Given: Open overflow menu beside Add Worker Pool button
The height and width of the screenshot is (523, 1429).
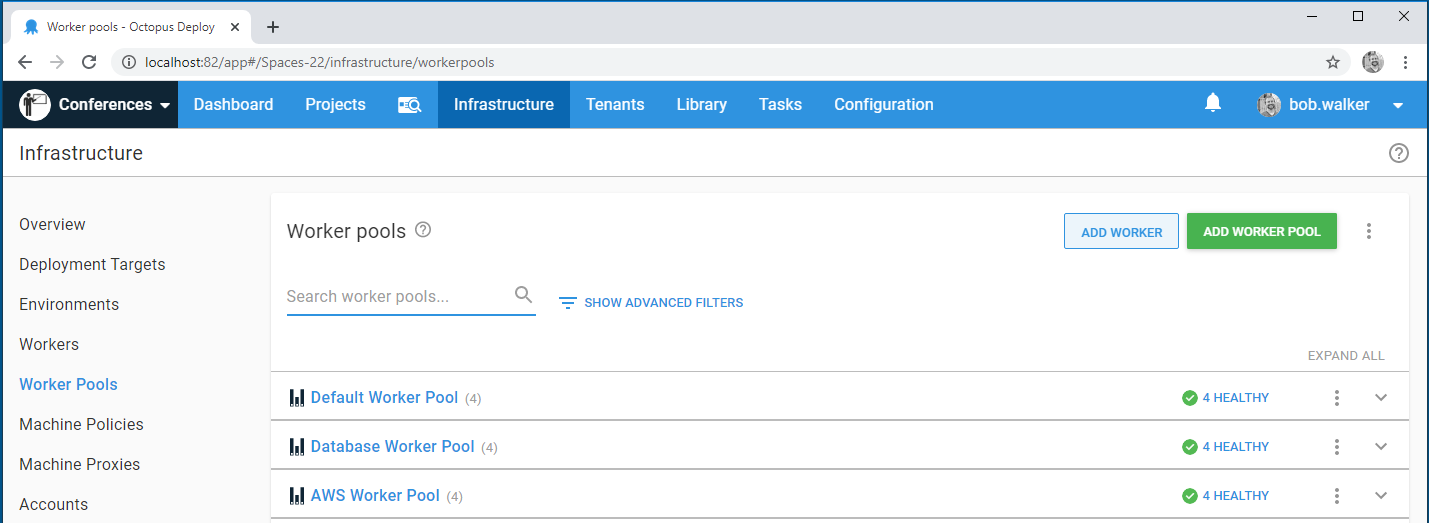Looking at the screenshot, I should tap(1368, 231).
